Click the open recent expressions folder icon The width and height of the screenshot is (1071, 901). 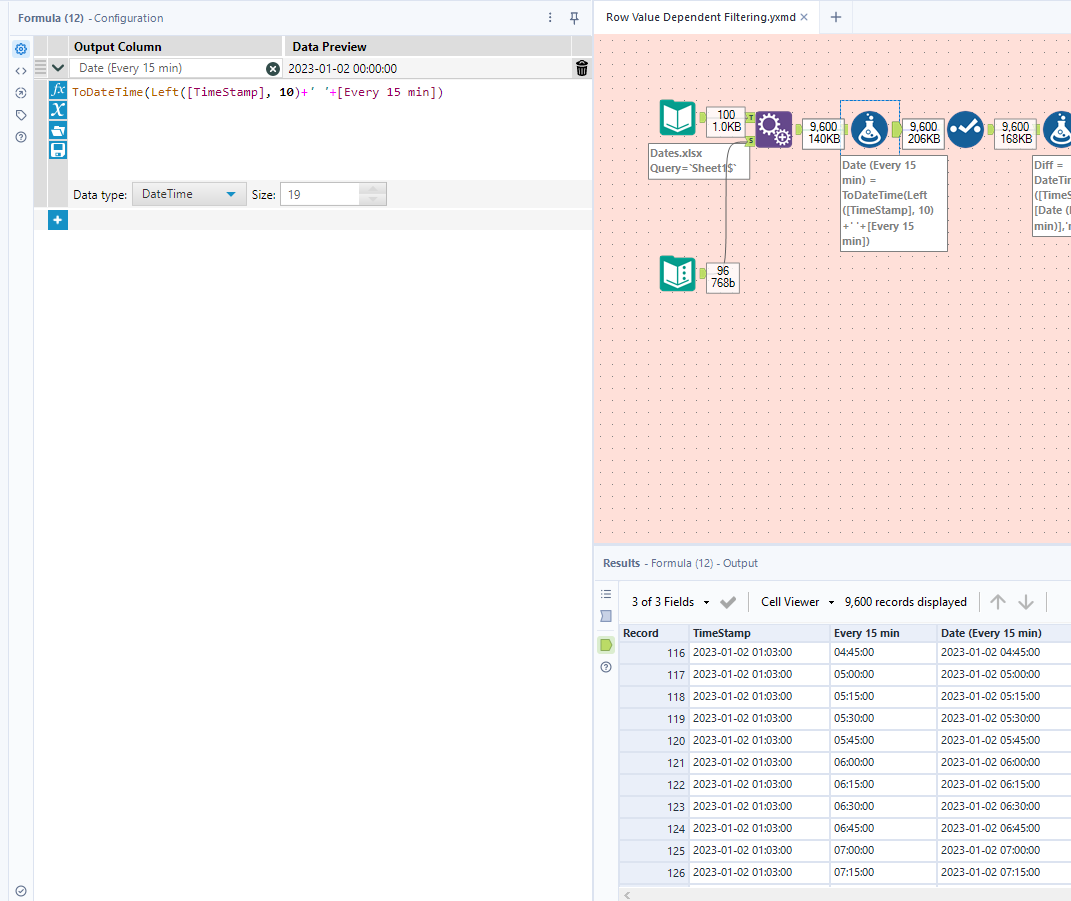58,130
